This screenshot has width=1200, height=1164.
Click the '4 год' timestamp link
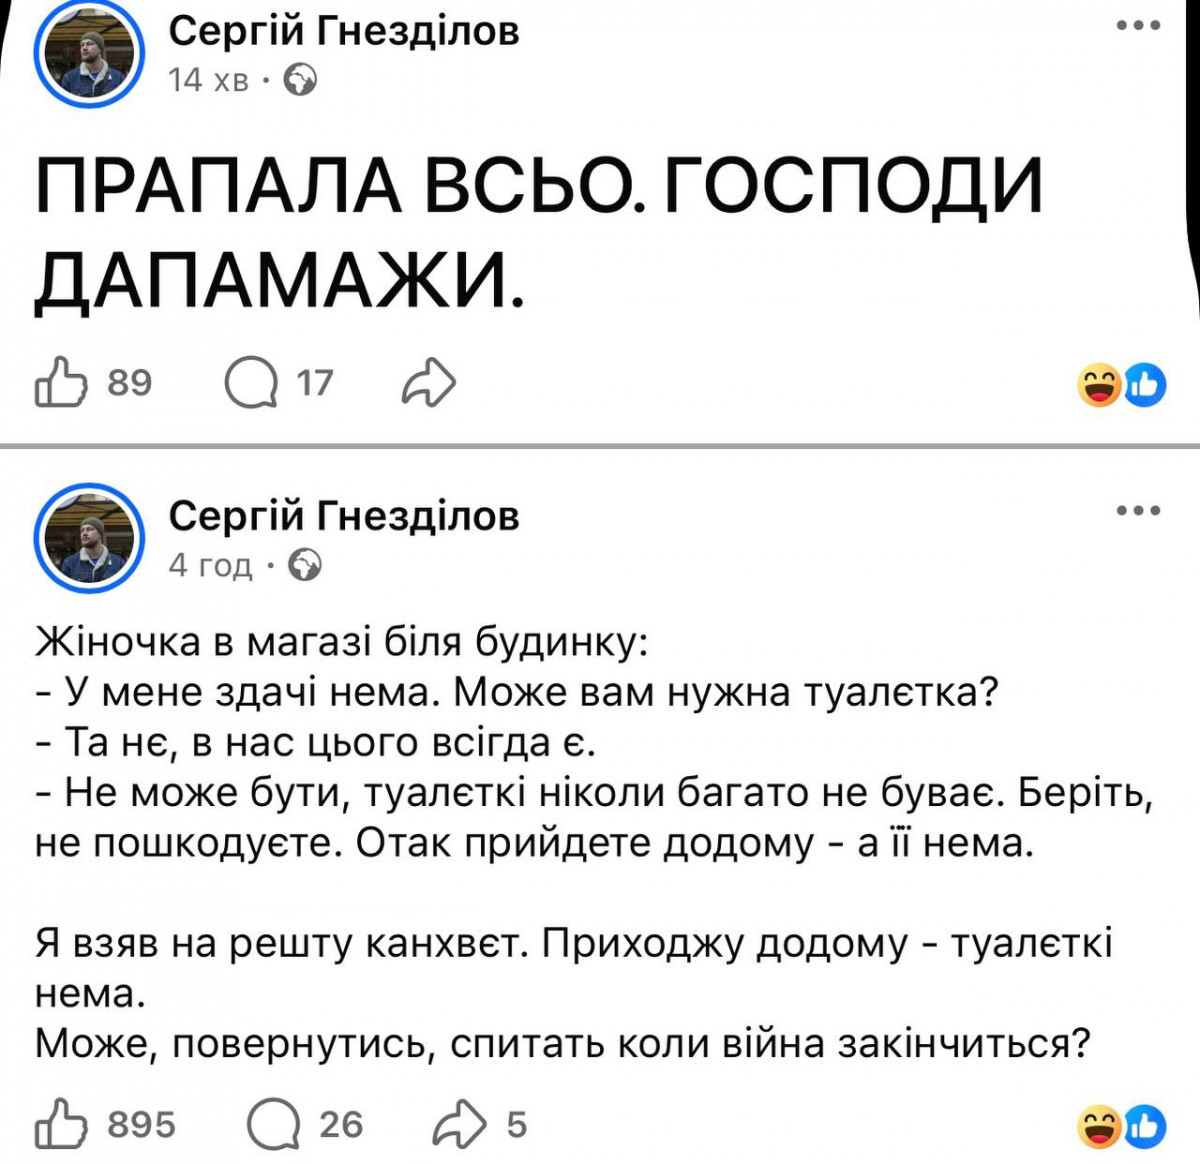tap(210, 566)
